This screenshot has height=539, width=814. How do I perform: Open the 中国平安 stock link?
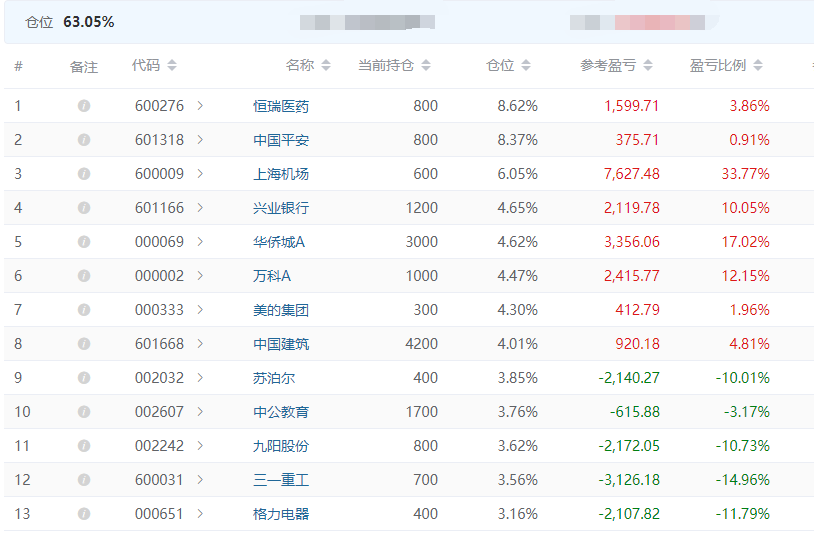281,140
